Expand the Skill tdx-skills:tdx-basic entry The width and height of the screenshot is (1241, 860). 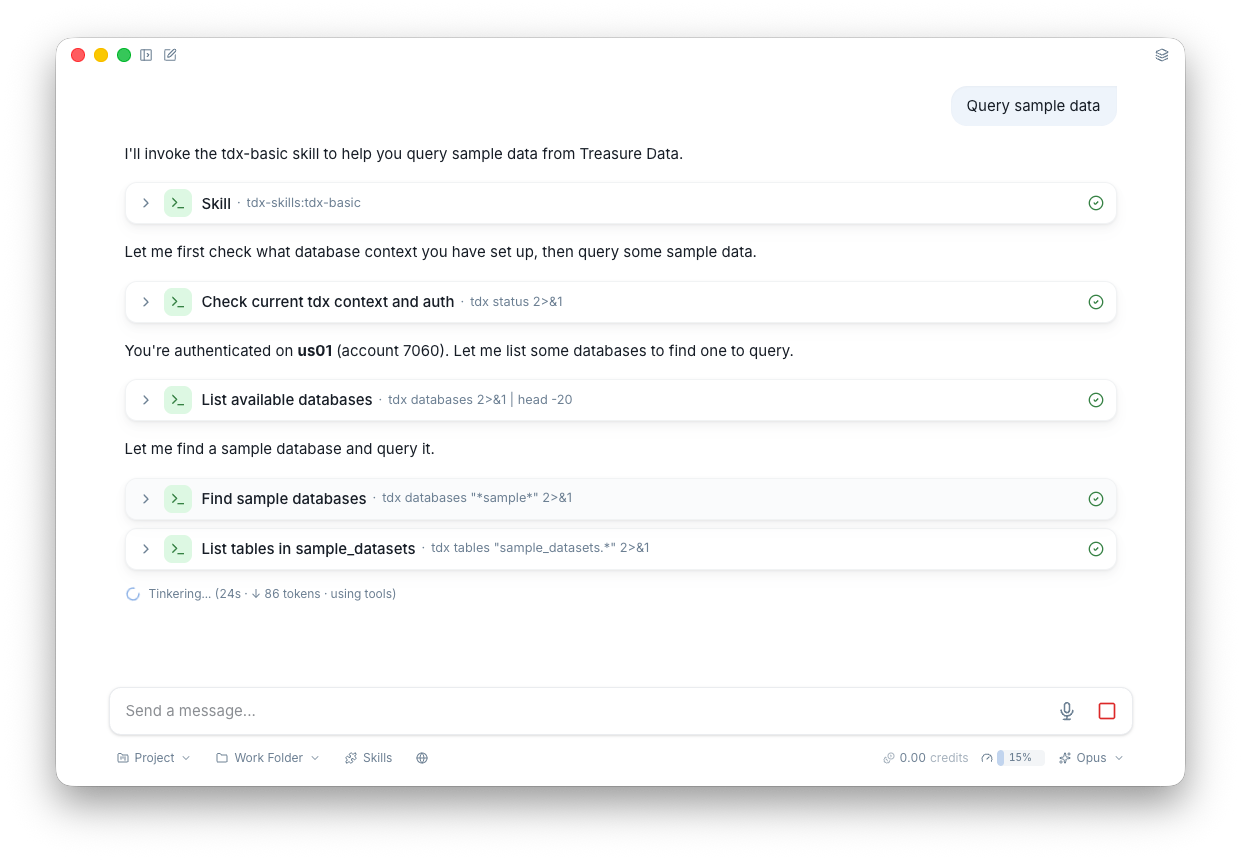146,203
